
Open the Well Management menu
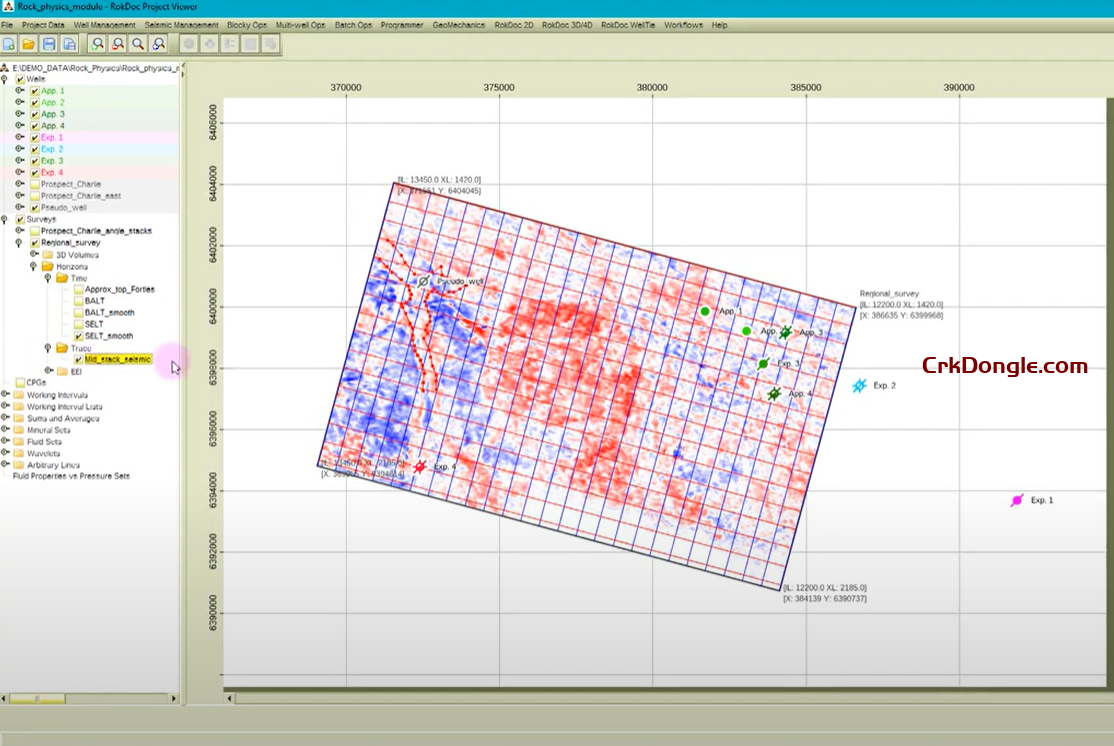104,25
